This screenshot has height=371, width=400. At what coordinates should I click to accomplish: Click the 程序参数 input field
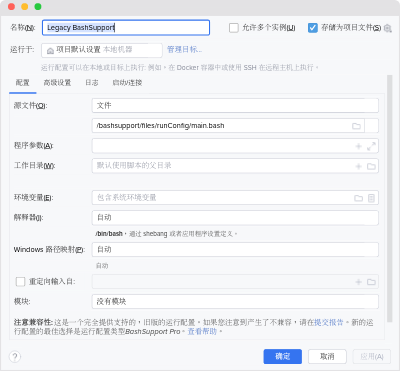pyautogui.click(x=235, y=146)
